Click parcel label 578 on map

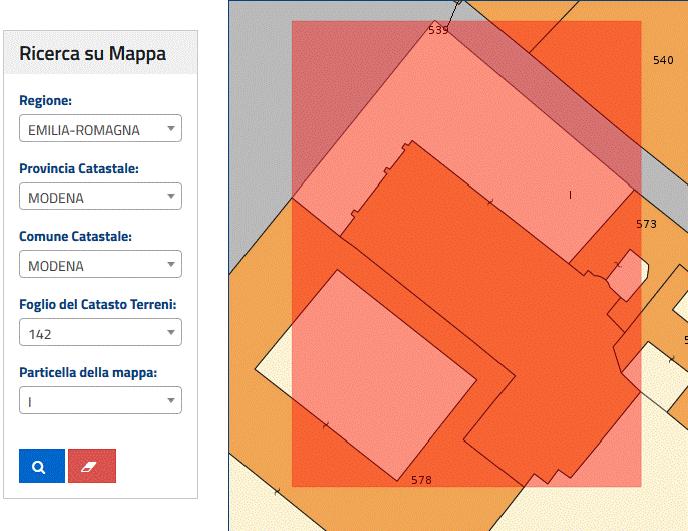pyautogui.click(x=421, y=480)
